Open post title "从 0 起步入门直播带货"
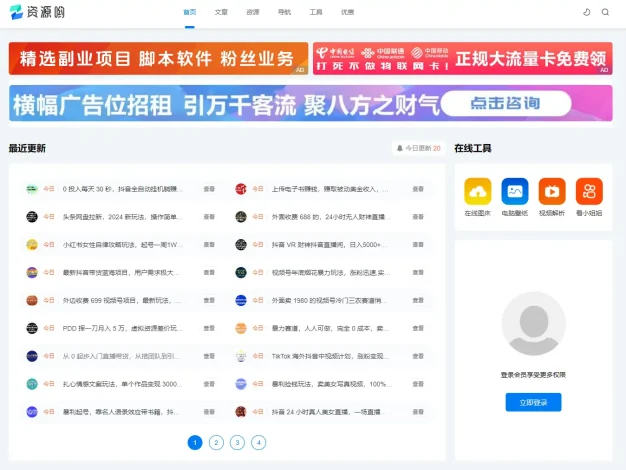 click(121, 356)
